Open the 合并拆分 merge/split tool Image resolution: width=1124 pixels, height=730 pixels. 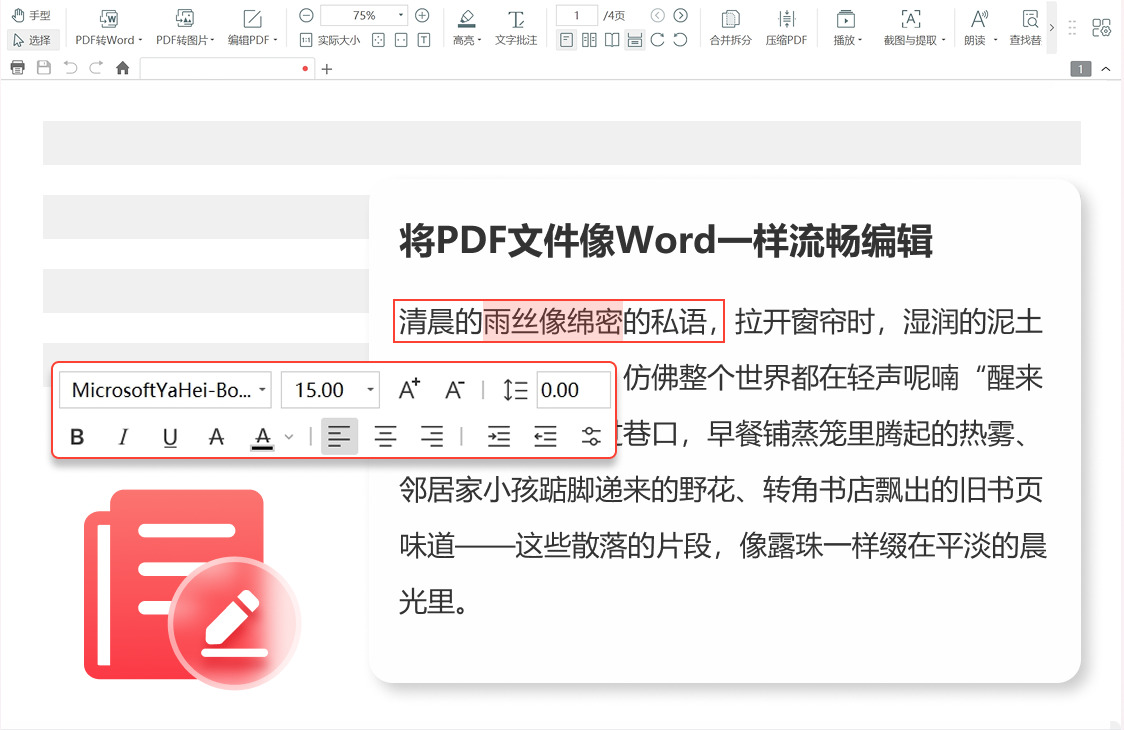(x=730, y=28)
